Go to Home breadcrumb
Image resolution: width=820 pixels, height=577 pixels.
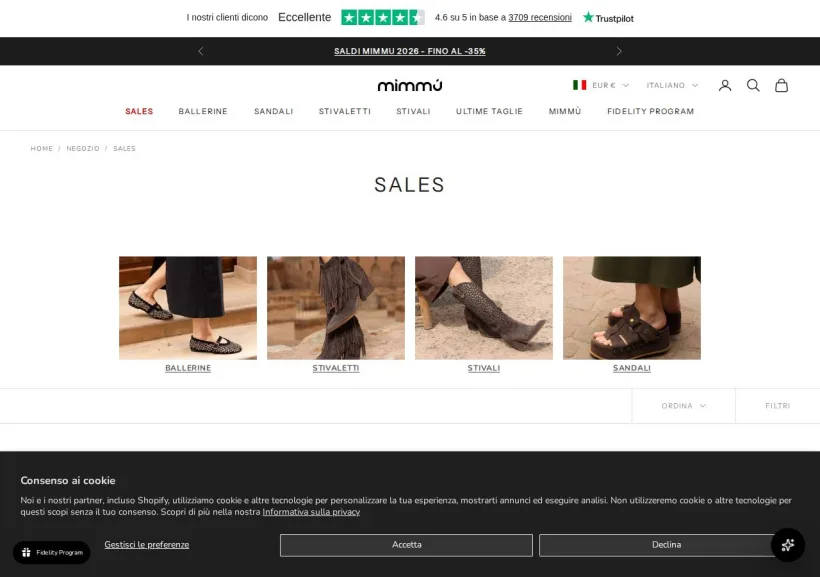point(42,149)
